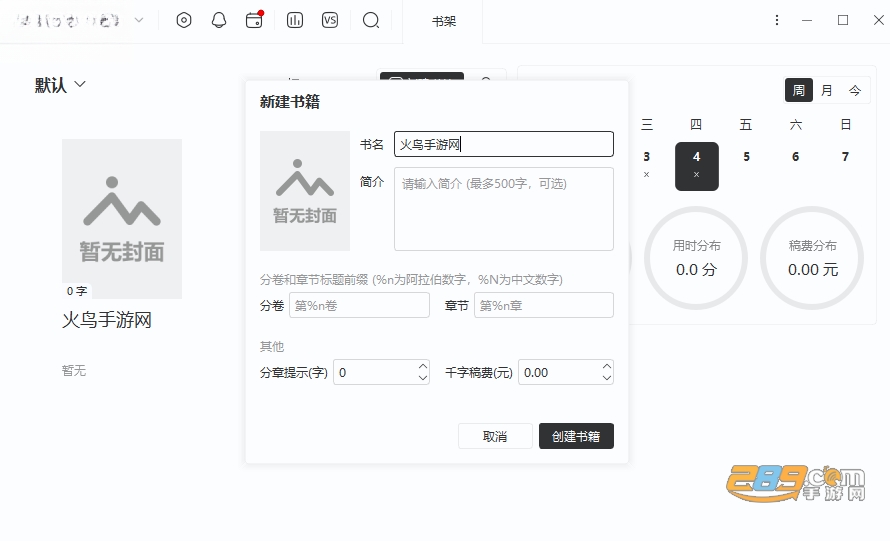Decrease the 千字稿费 value with down arrow
Viewport: 890px width, 541px height.
pyautogui.click(x=607, y=378)
